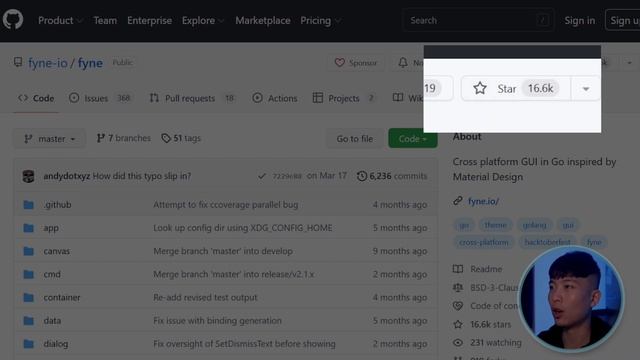Open 'Look up config dir using XDG_CONFIG_HOME' commit
Image resolution: width=640 pixels, height=360 pixels.
[x=243, y=228]
